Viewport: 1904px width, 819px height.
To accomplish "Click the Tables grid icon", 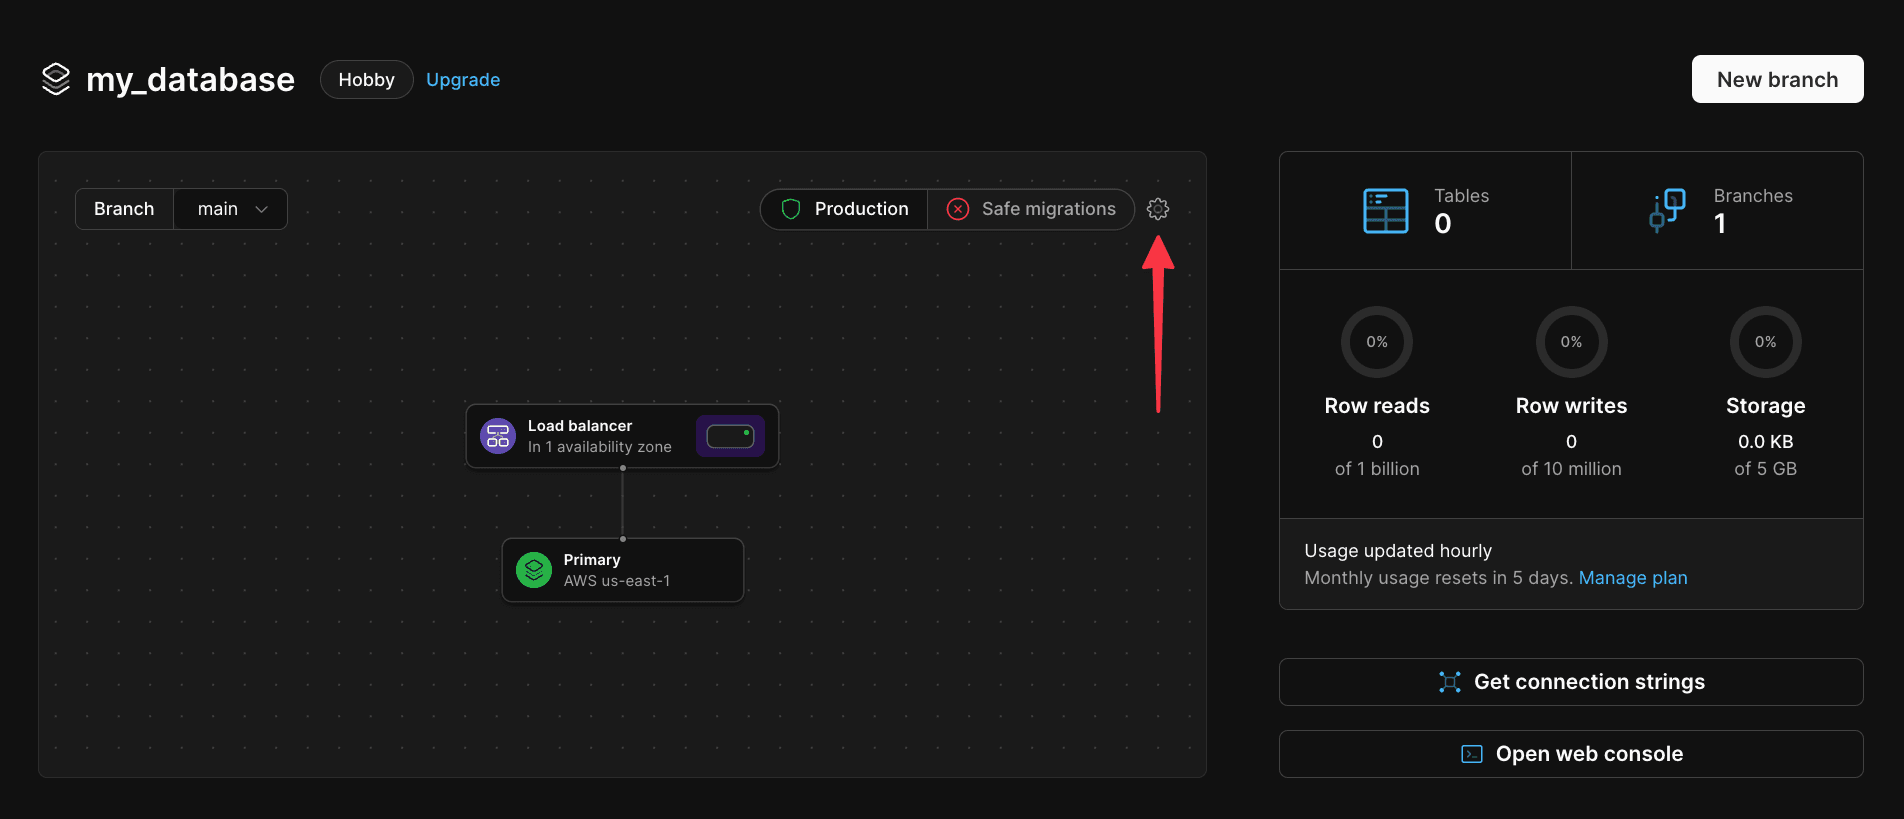I will [1386, 211].
